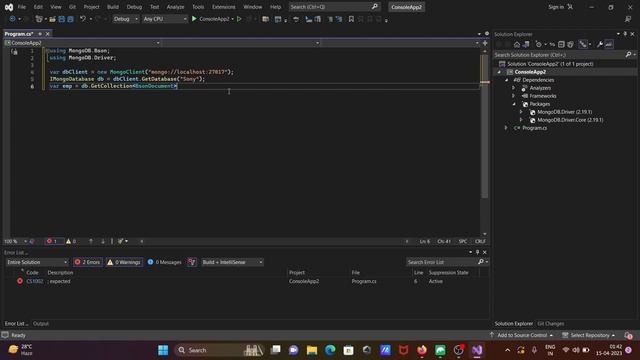Screen dimensions: 640x360
Task: Click the Select Repository button
Action: coord(588,335)
